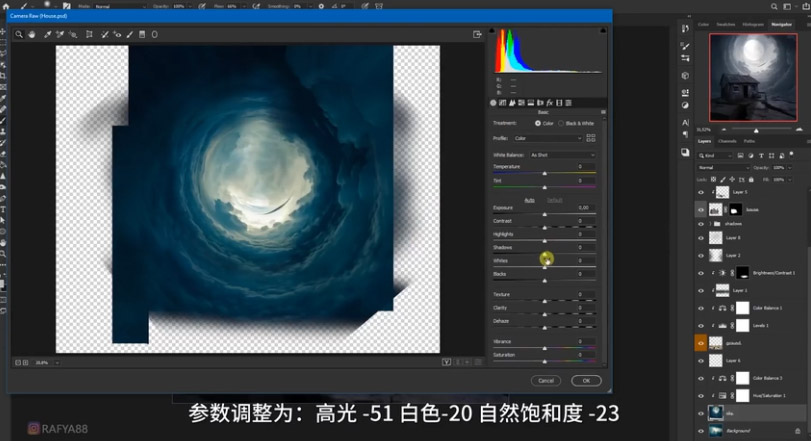Pick the White Balance eyedropper tool

click(47, 34)
